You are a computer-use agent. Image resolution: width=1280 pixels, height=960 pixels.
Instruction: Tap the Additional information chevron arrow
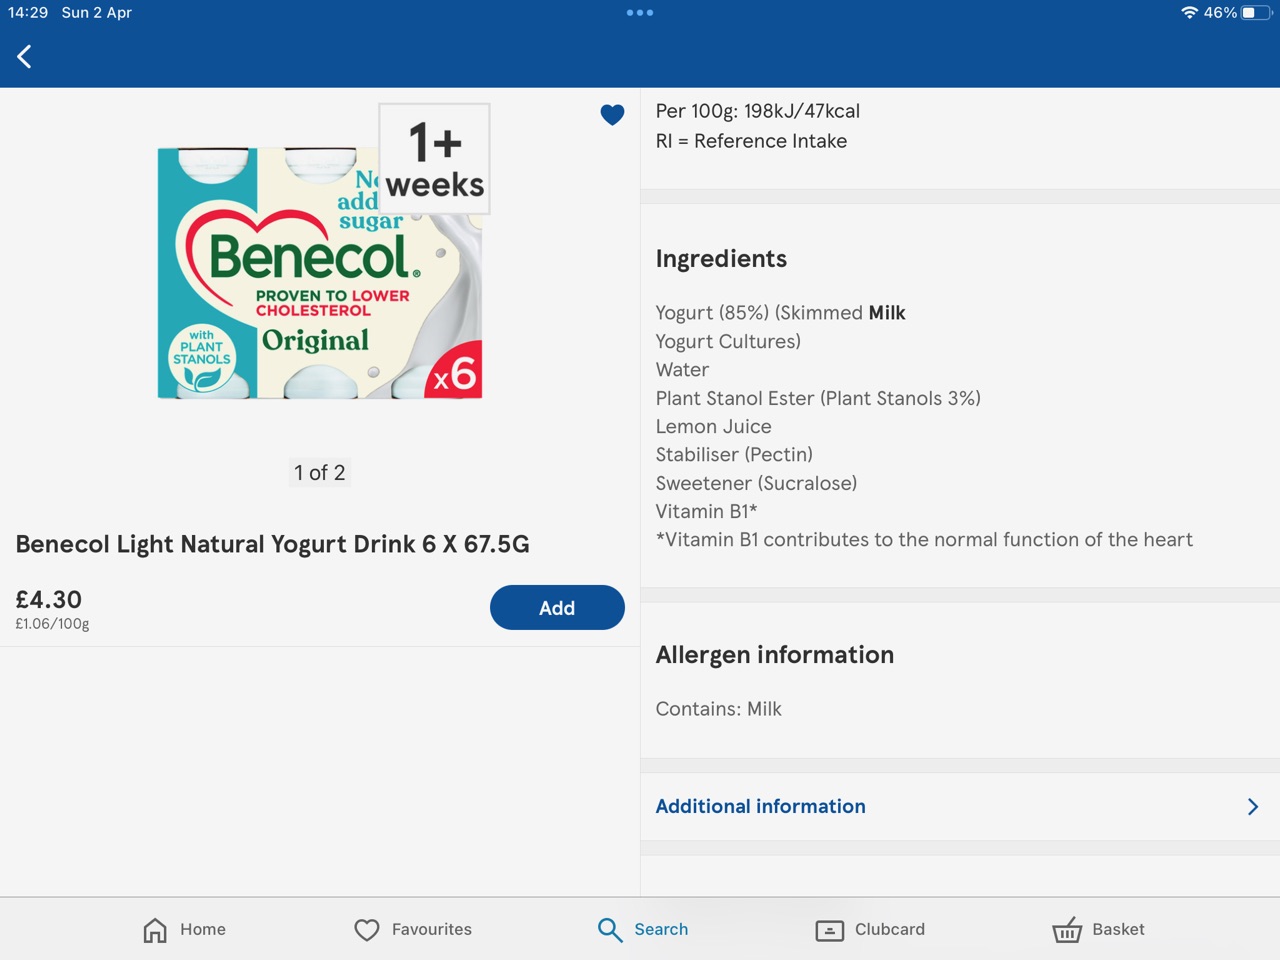tap(1253, 806)
